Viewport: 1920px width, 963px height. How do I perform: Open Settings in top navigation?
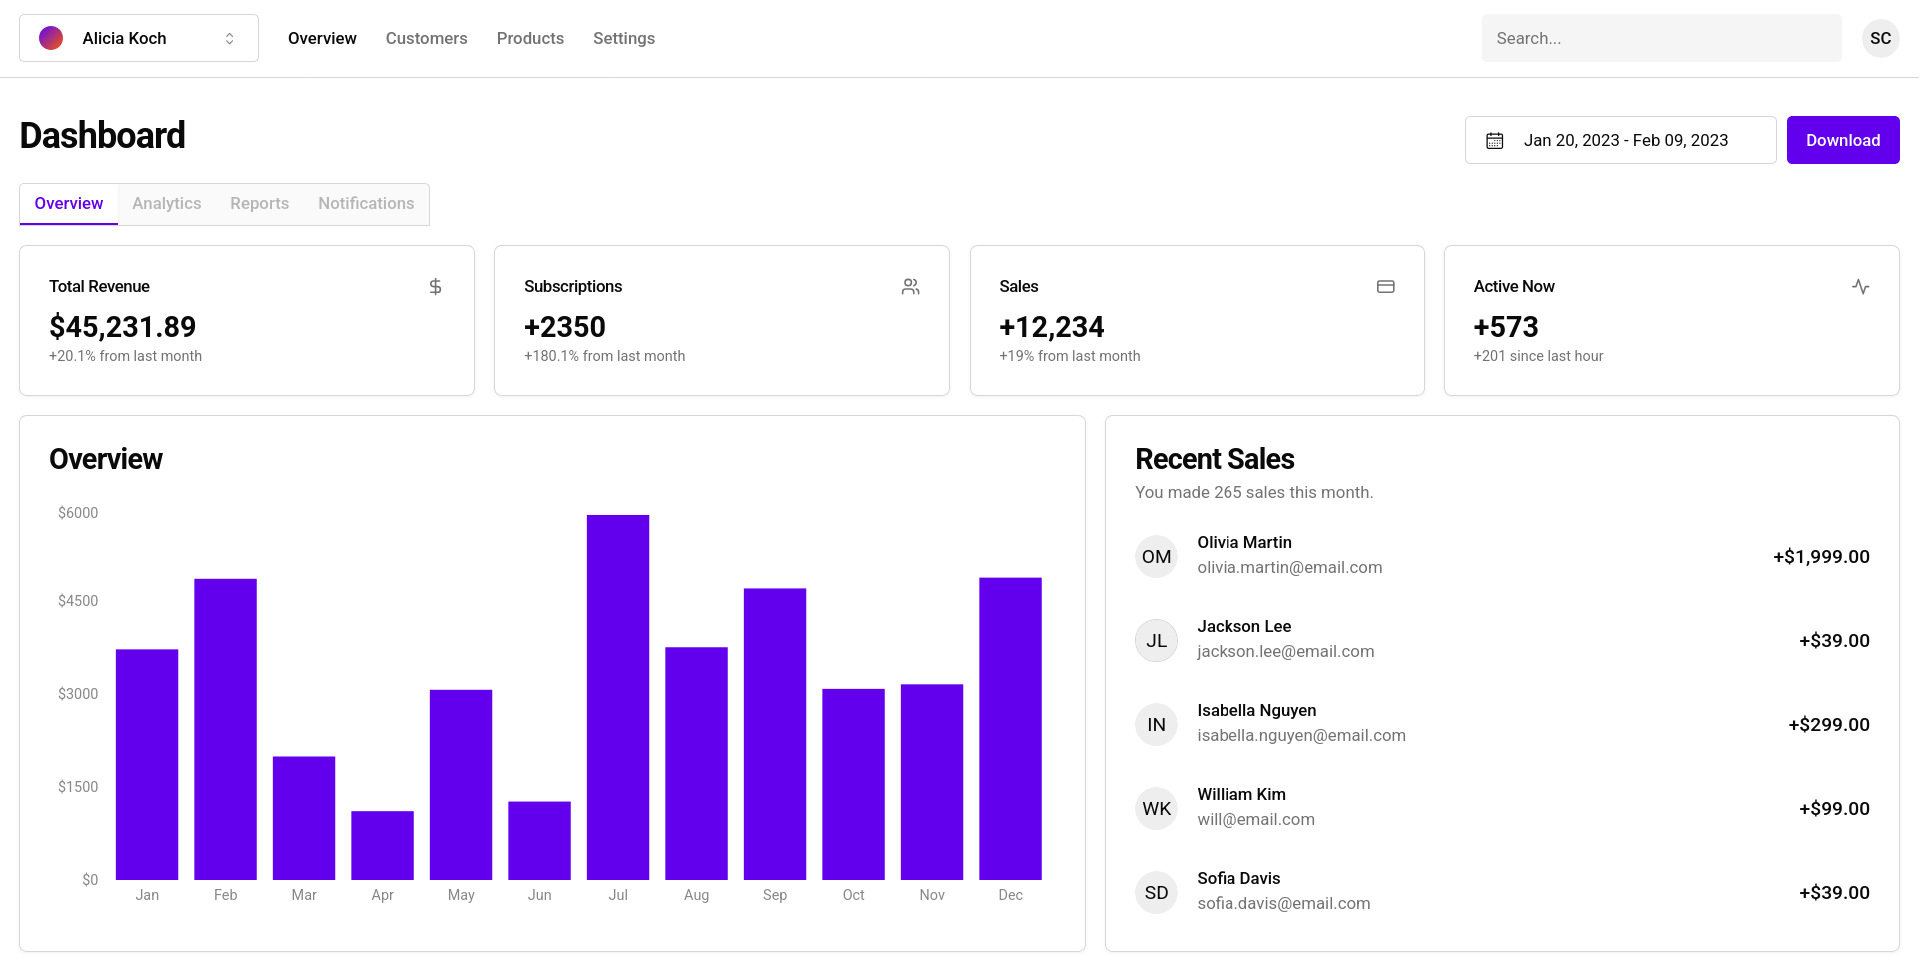pyautogui.click(x=624, y=38)
